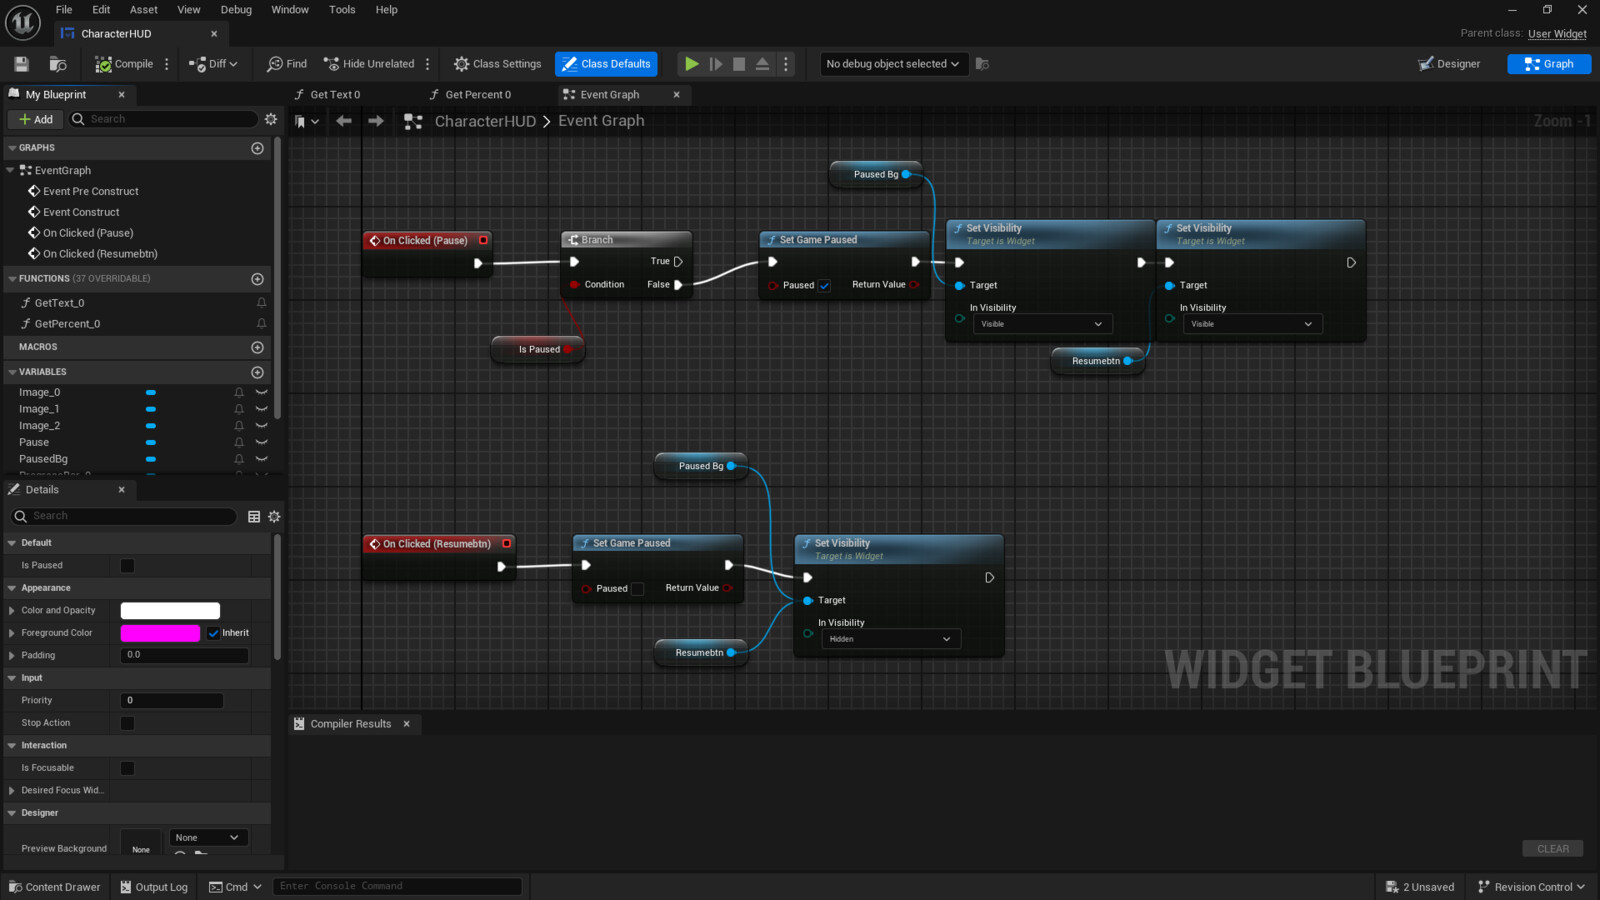The image size is (1600, 900).
Task: Add new graph with plus icon
Action: (x=257, y=148)
